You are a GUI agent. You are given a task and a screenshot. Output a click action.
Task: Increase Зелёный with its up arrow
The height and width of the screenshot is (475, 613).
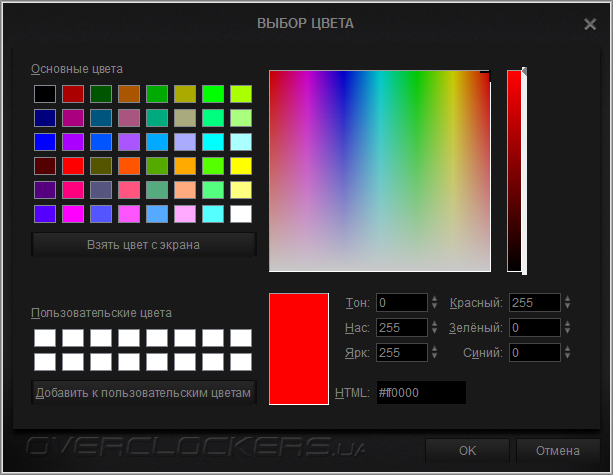567,323
